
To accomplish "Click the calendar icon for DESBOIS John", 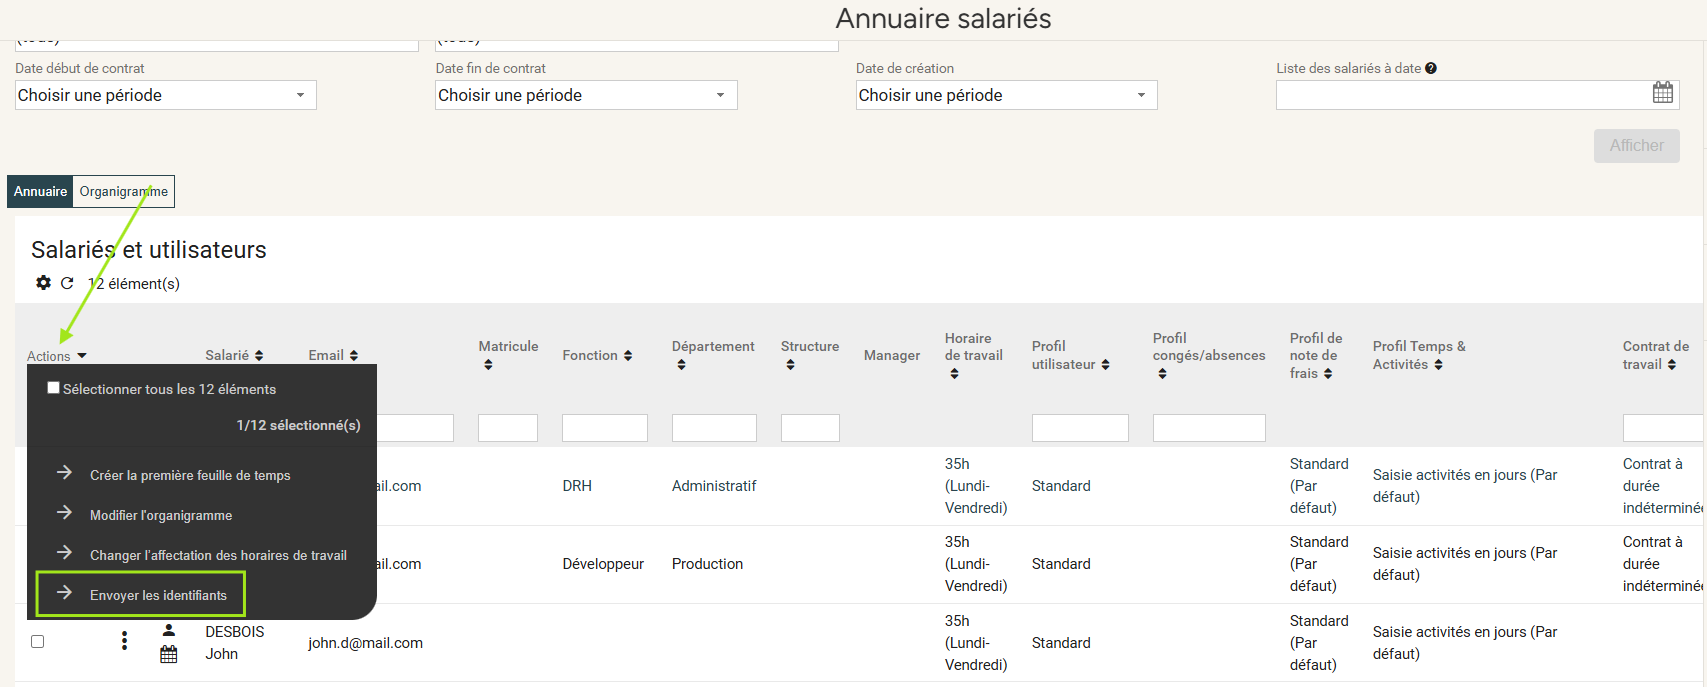I will [x=169, y=654].
